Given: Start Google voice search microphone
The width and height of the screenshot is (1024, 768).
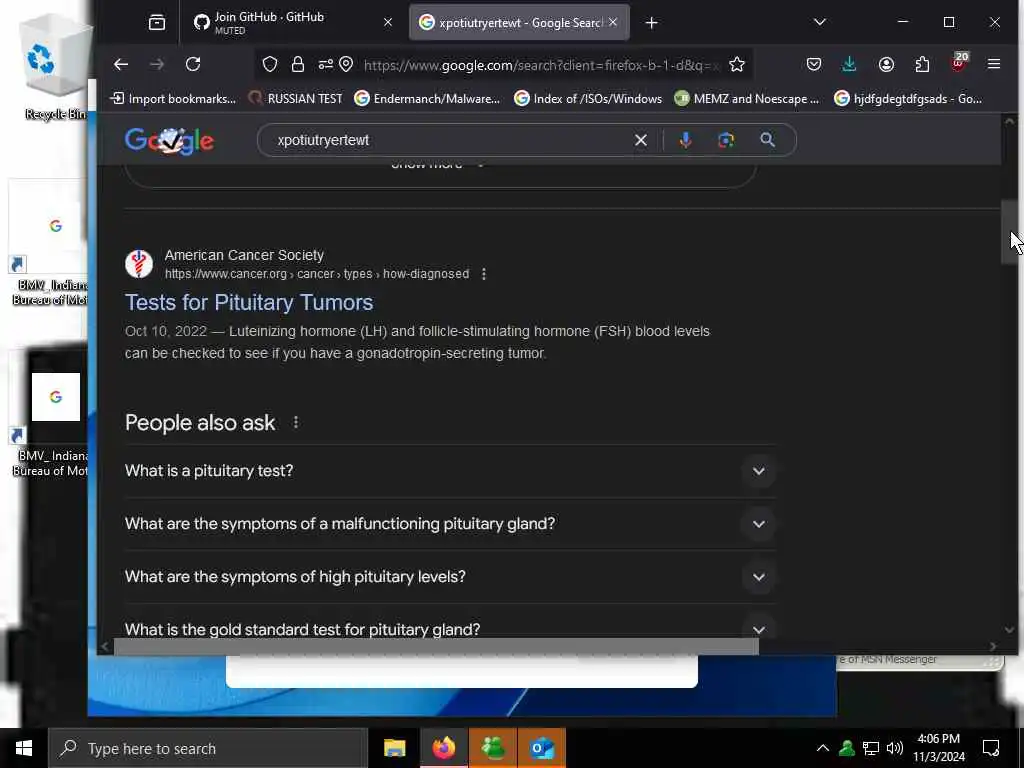Looking at the screenshot, I should pos(685,140).
